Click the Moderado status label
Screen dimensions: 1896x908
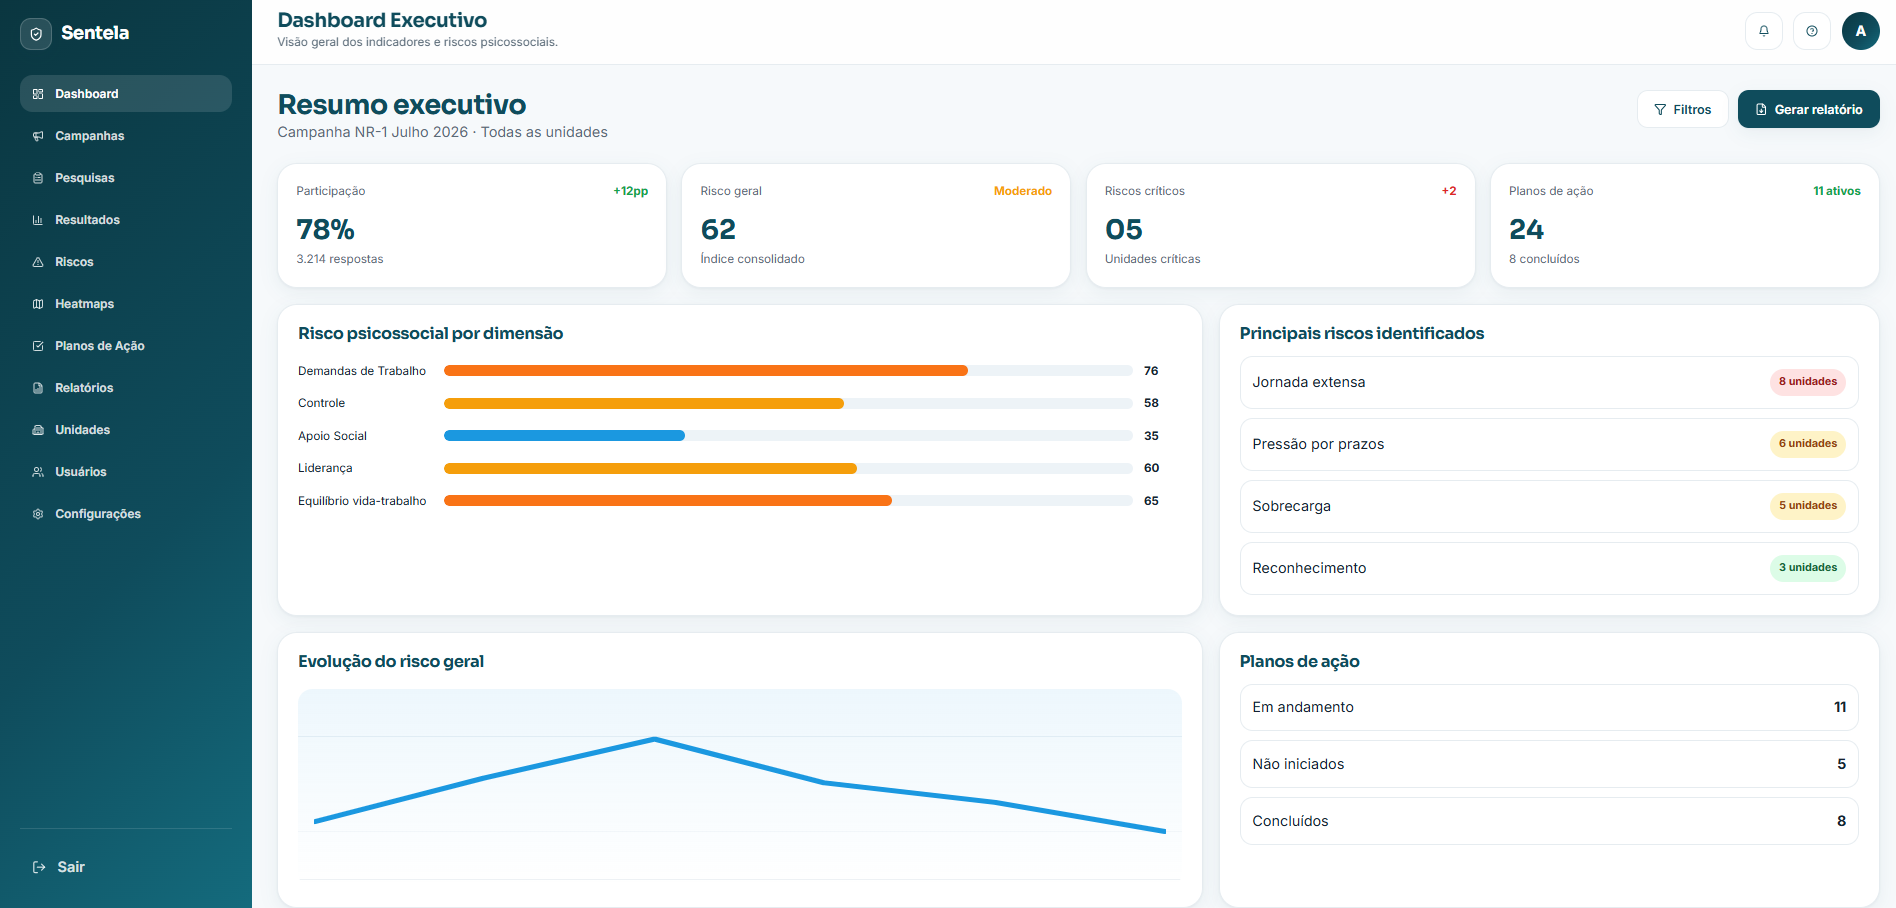pos(1022,191)
